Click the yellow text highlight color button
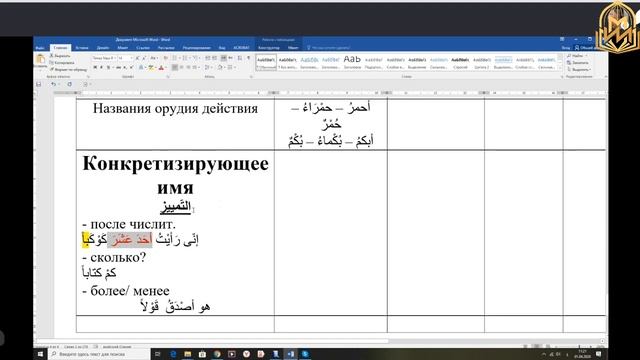The width and height of the screenshot is (640, 360). (151, 67)
